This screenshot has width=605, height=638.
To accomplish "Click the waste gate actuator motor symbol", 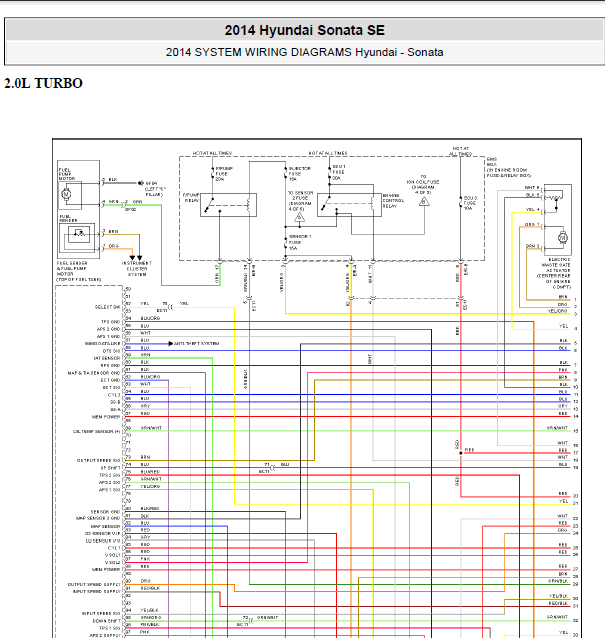I will [x=563, y=238].
